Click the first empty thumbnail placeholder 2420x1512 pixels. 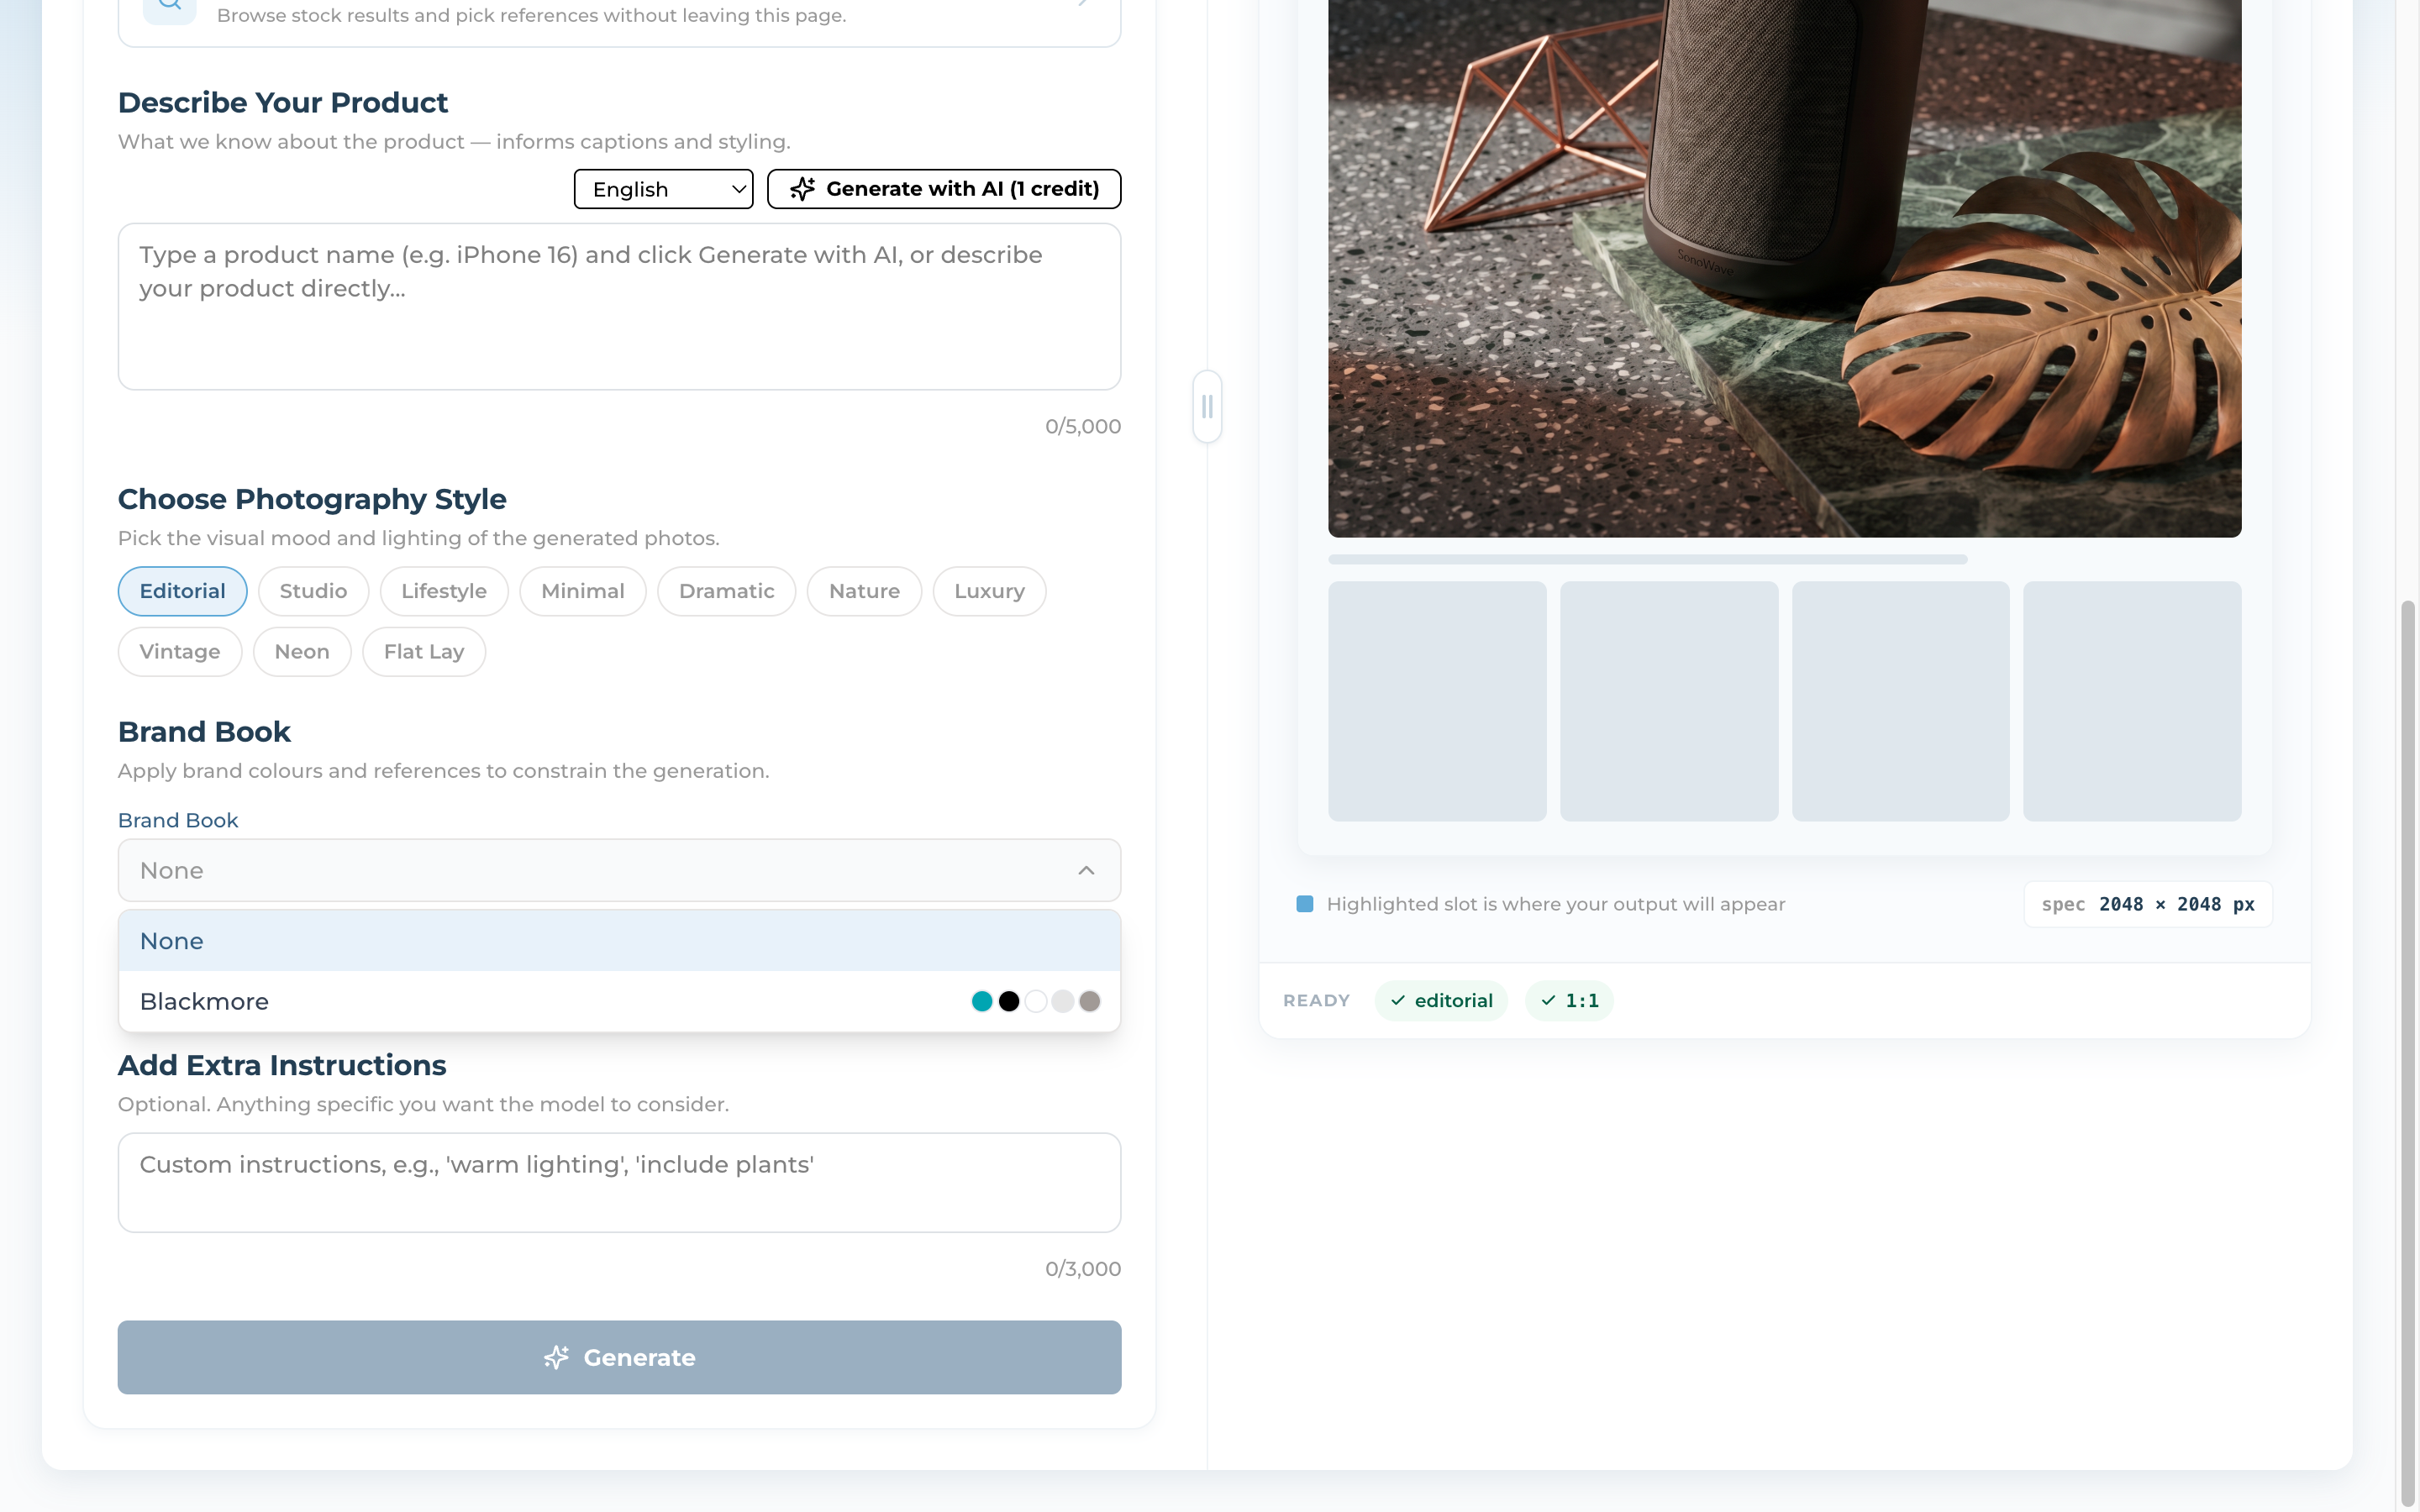1437,701
